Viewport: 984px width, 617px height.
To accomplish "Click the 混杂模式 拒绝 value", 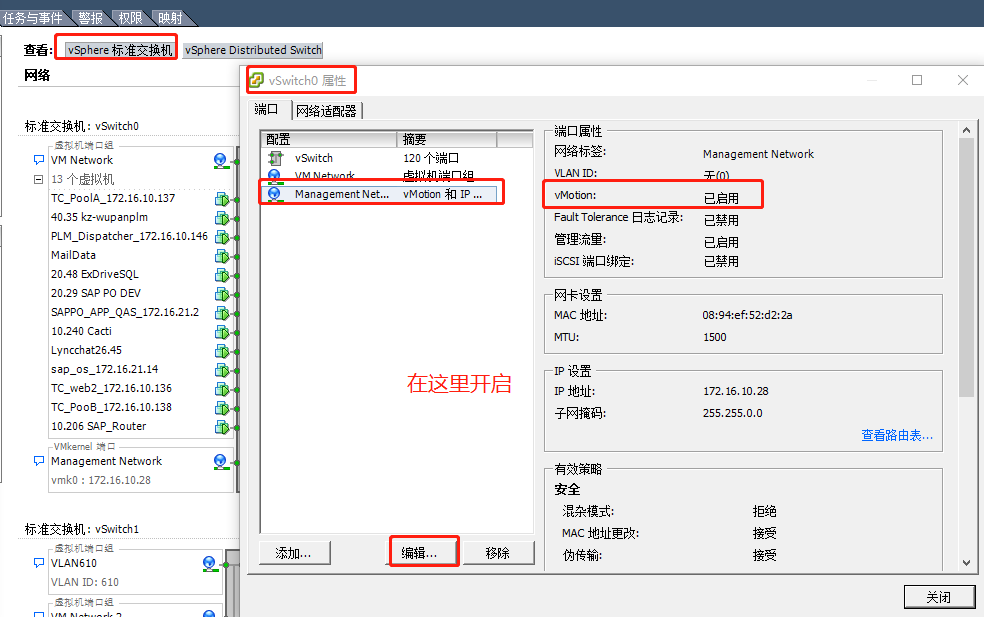I will pyautogui.click(x=764, y=512).
